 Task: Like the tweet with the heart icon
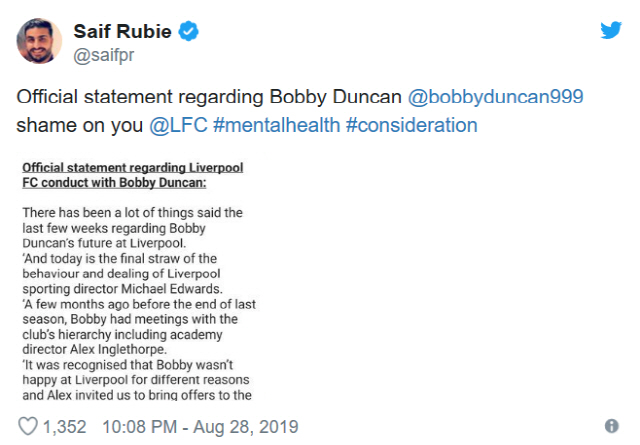click(x=28, y=426)
